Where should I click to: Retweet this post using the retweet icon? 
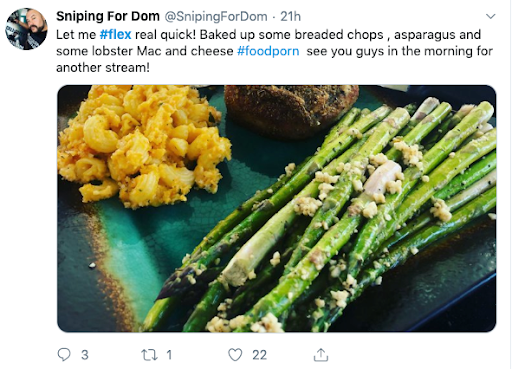[x=149, y=355]
